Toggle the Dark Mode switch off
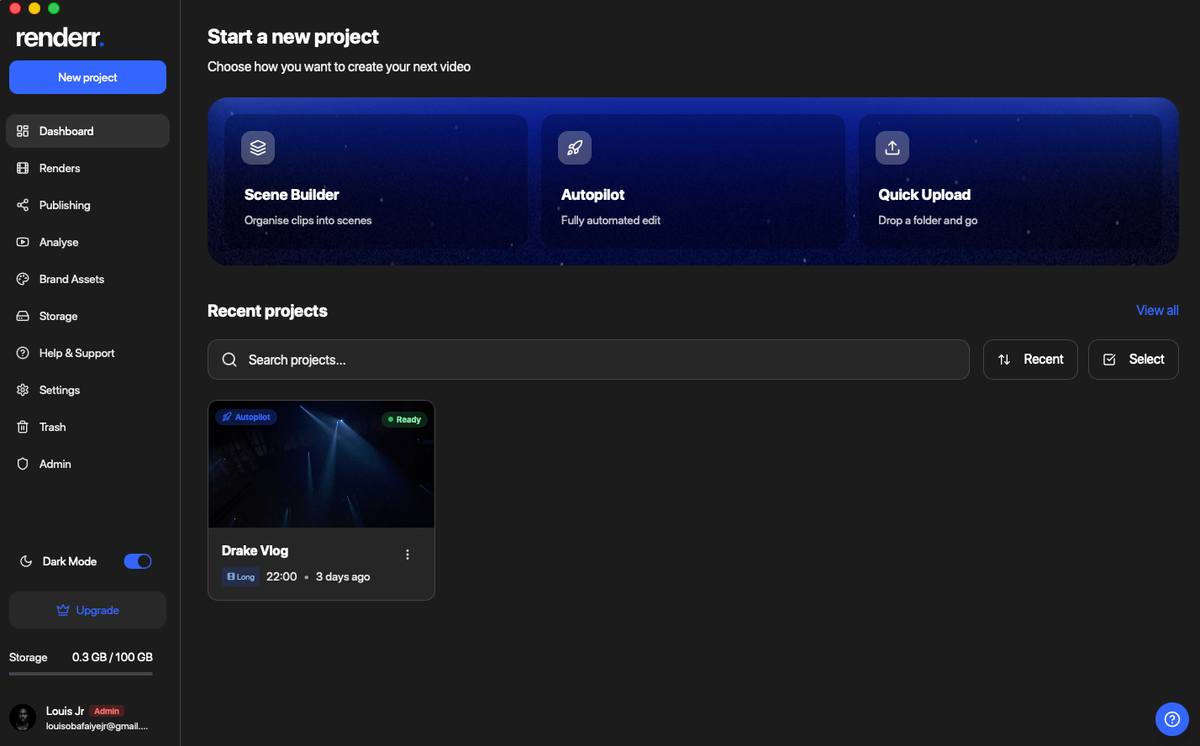1200x746 pixels. tap(138, 561)
